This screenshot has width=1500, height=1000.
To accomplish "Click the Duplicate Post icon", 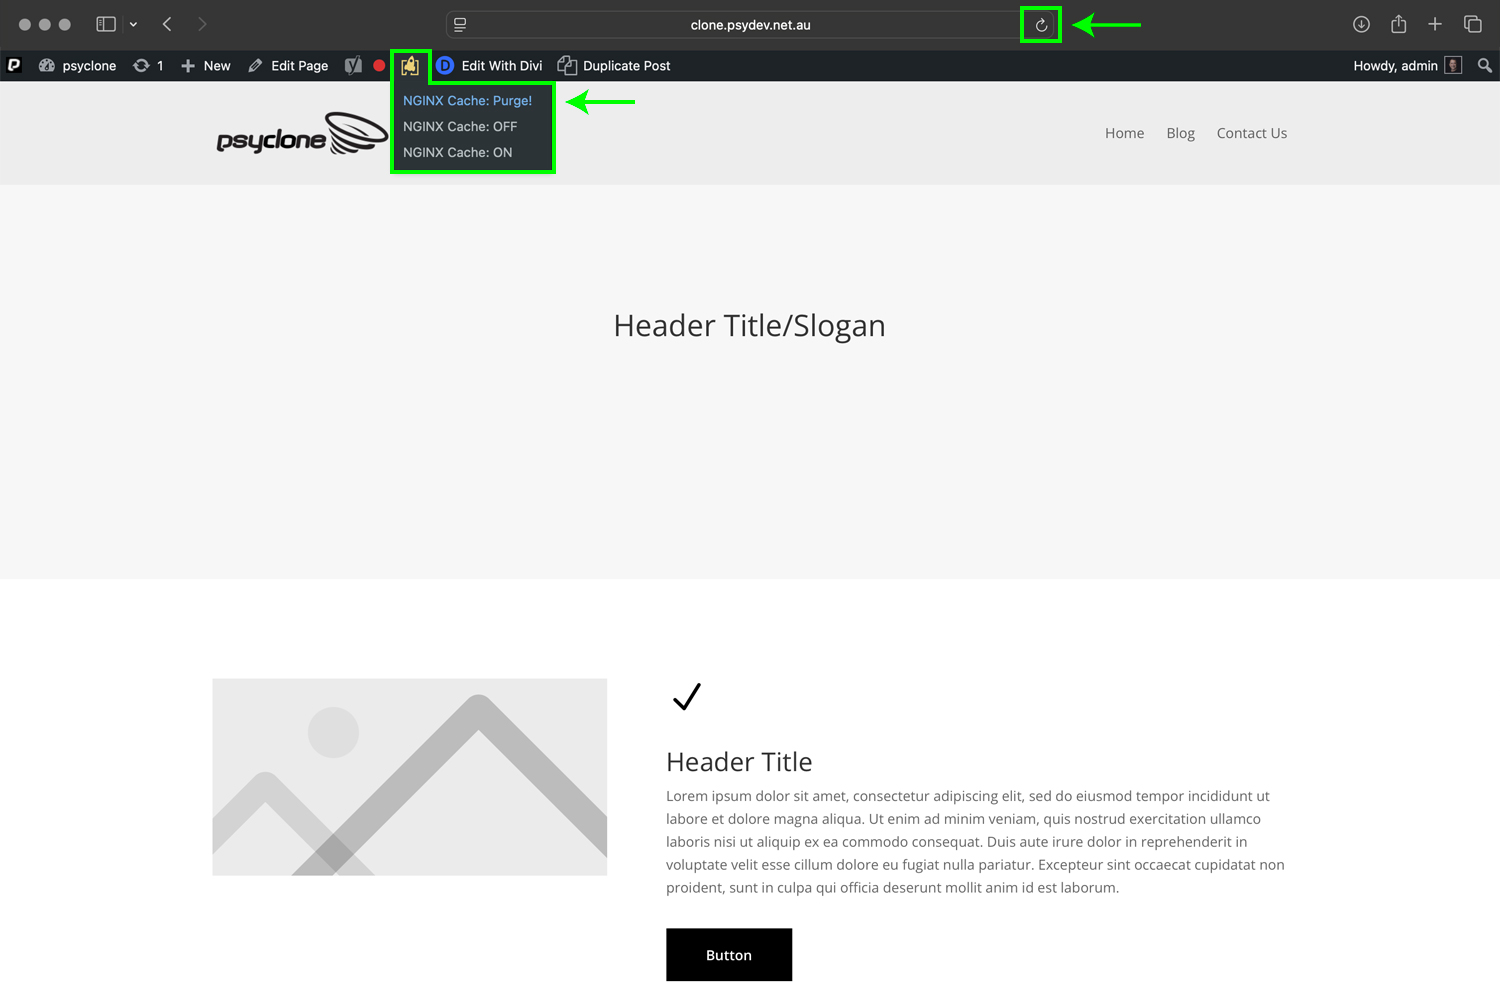I will pos(567,65).
